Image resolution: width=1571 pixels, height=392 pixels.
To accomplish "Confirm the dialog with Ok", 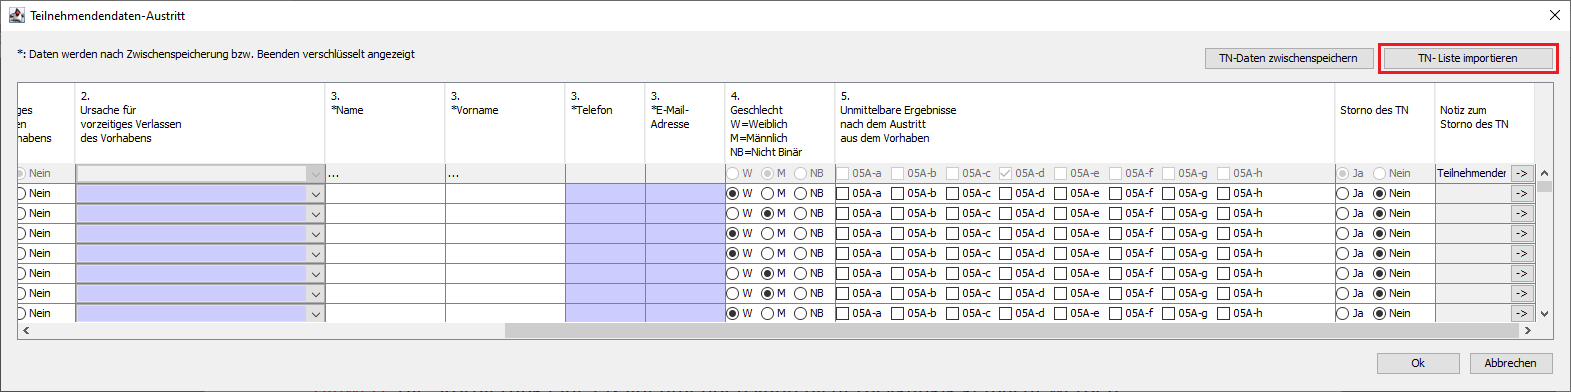I will pyautogui.click(x=1417, y=363).
